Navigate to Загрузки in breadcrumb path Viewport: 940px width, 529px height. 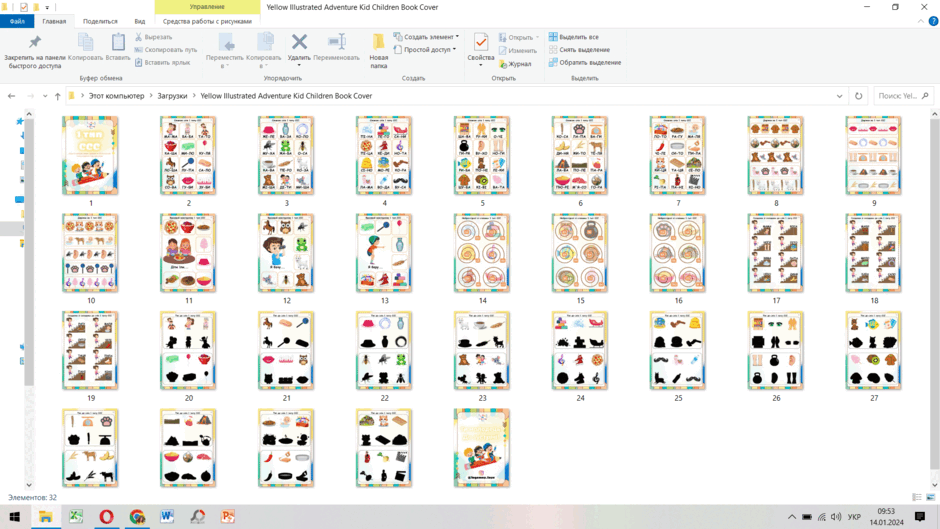(172, 96)
